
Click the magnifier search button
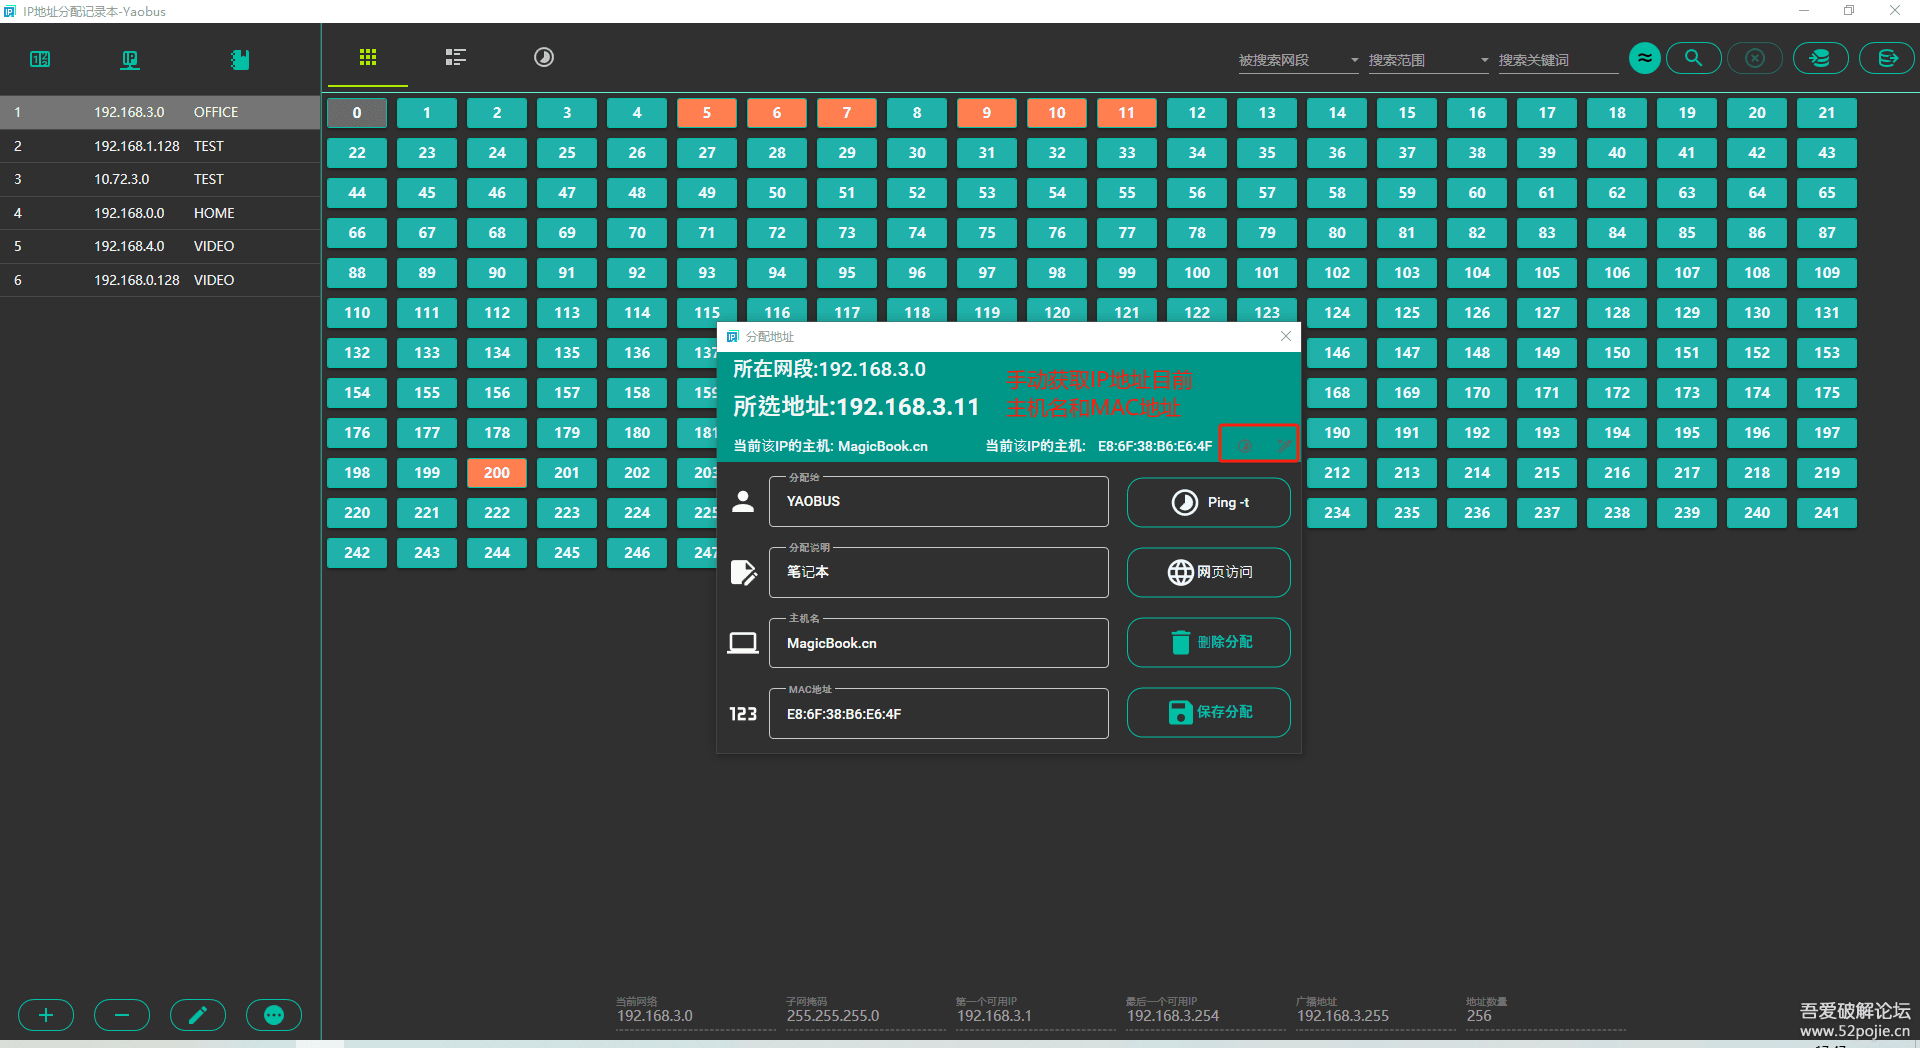pyautogui.click(x=1693, y=58)
